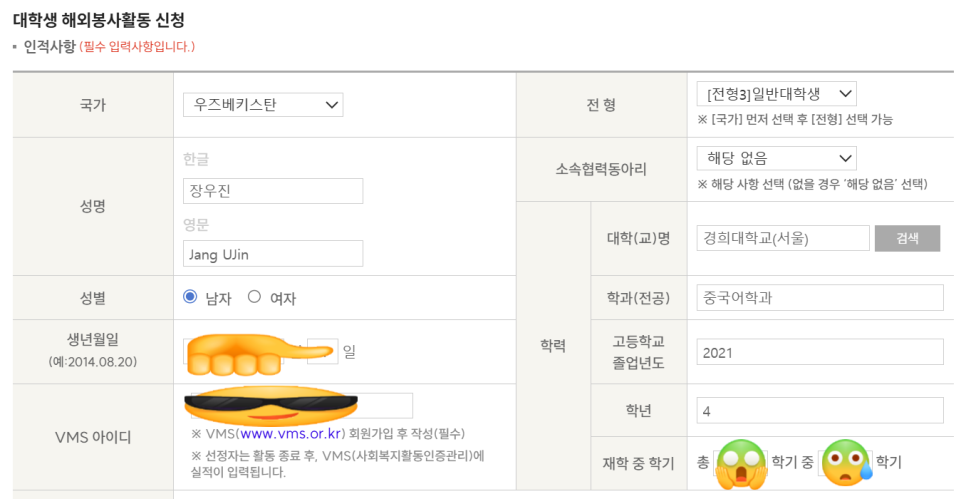
Task: Click the 학과(전공) field showing 중국어학과
Action: (820, 298)
